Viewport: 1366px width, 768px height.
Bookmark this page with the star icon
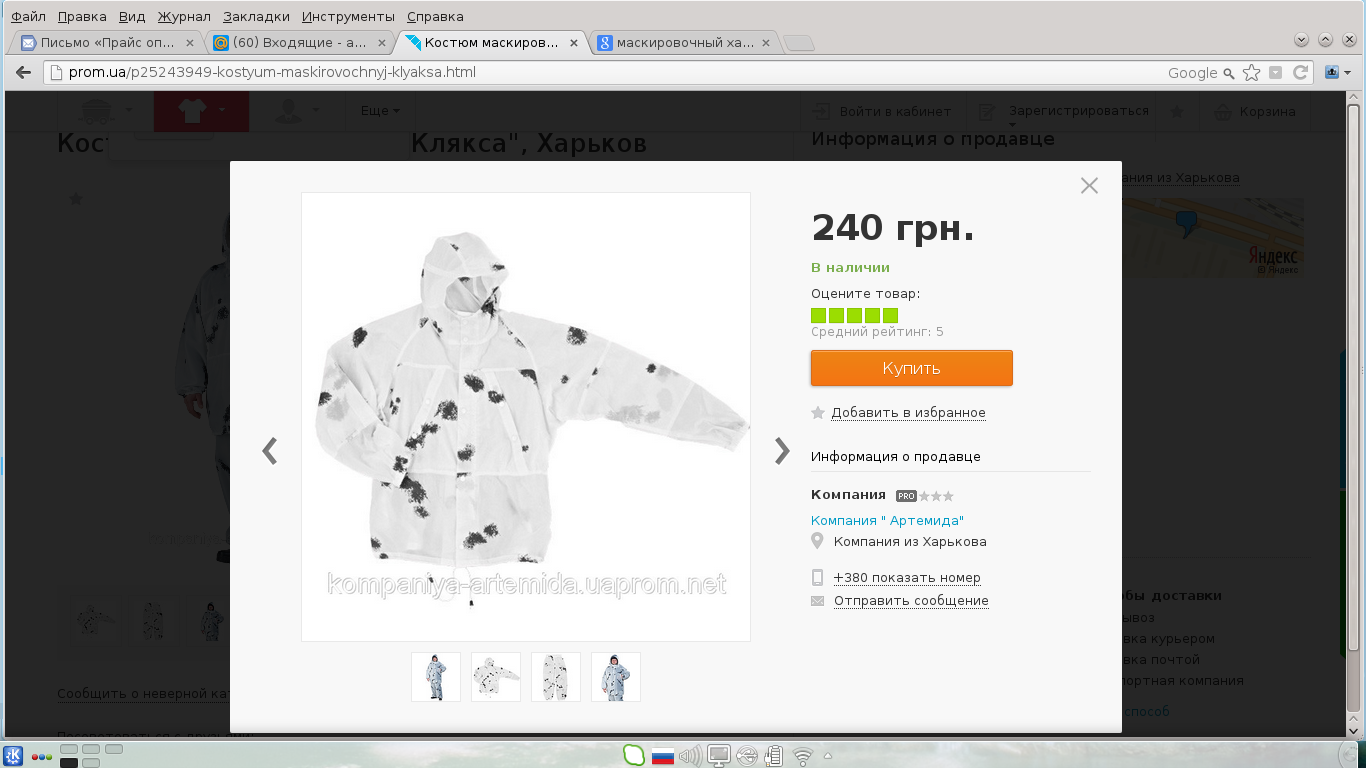[1251, 72]
